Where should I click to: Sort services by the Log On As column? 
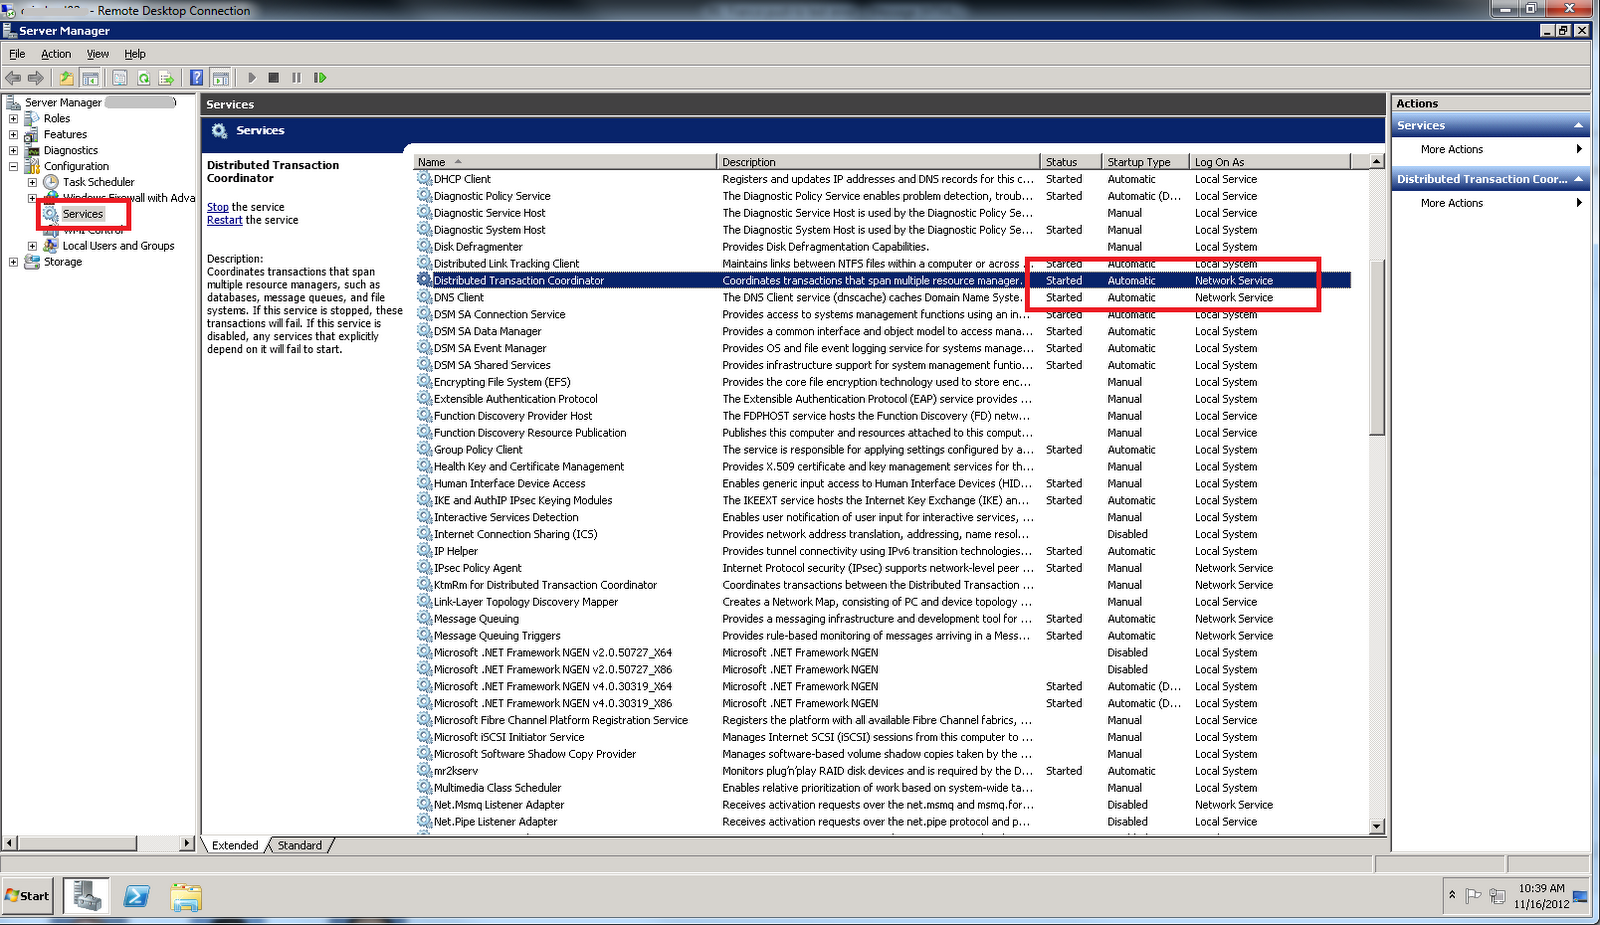(1270, 162)
